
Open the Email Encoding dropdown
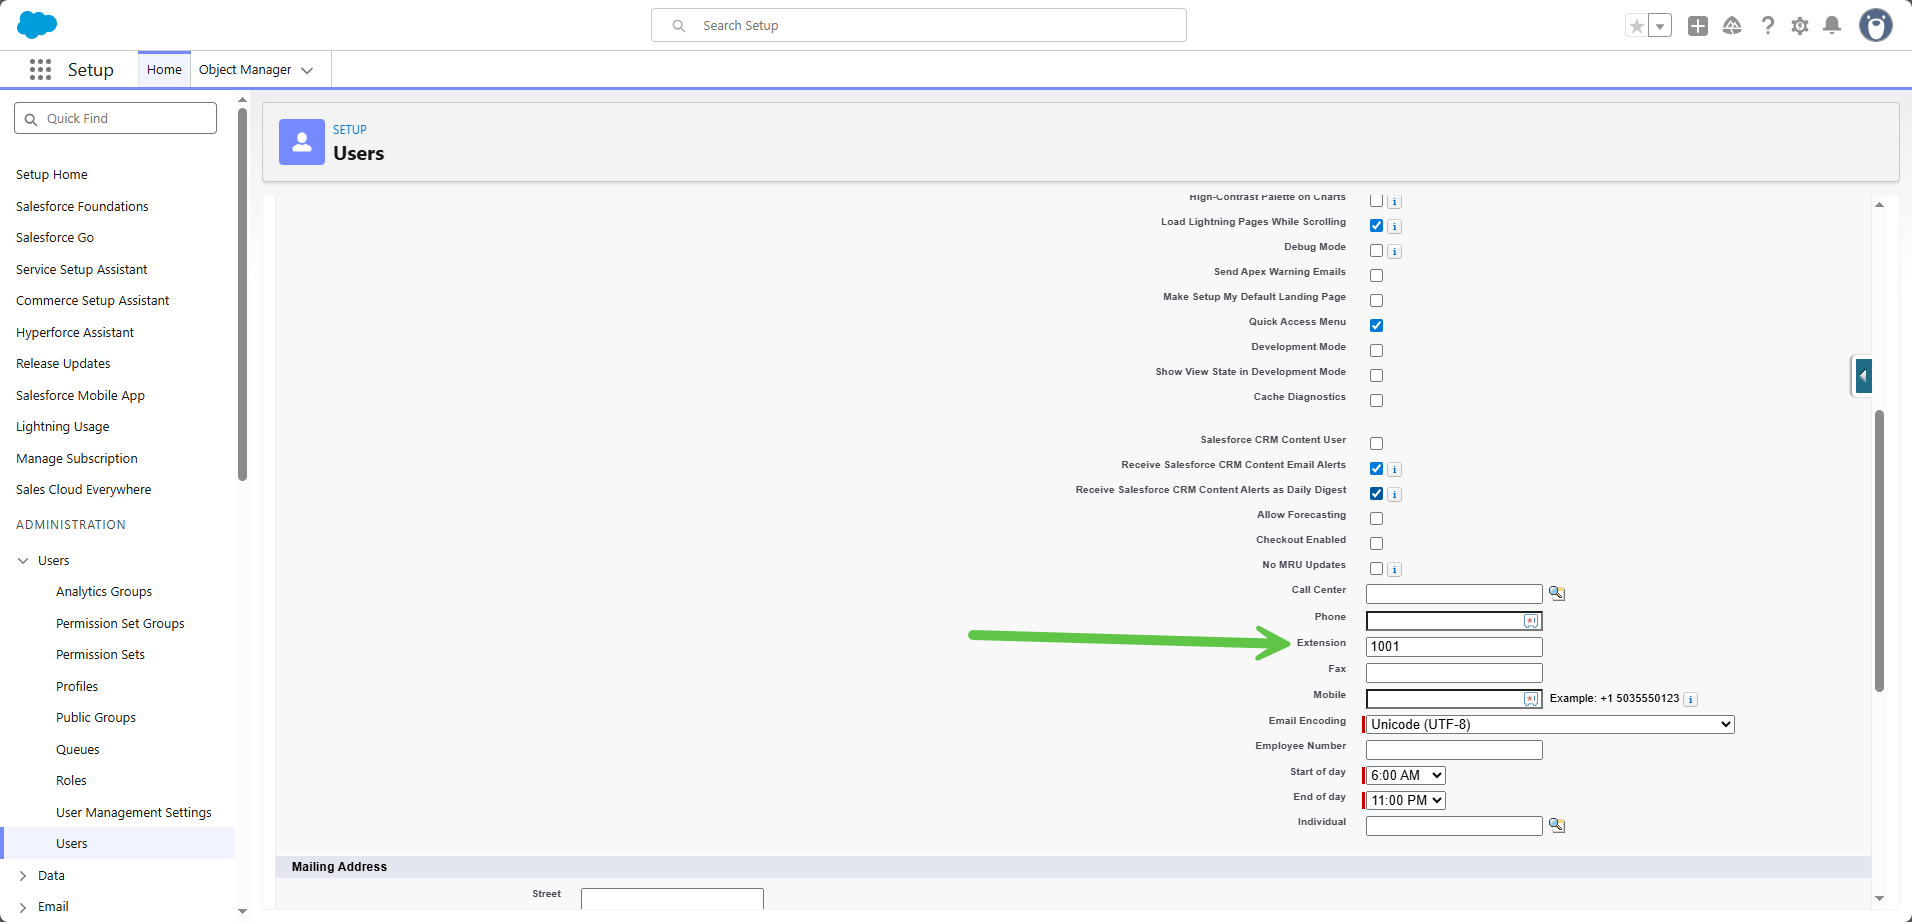tap(1549, 724)
